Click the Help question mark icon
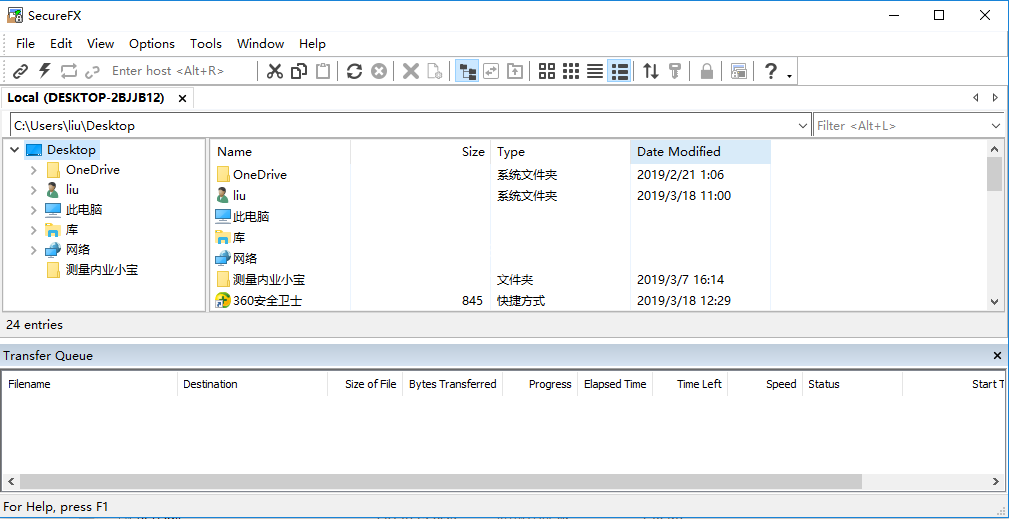 click(770, 71)
